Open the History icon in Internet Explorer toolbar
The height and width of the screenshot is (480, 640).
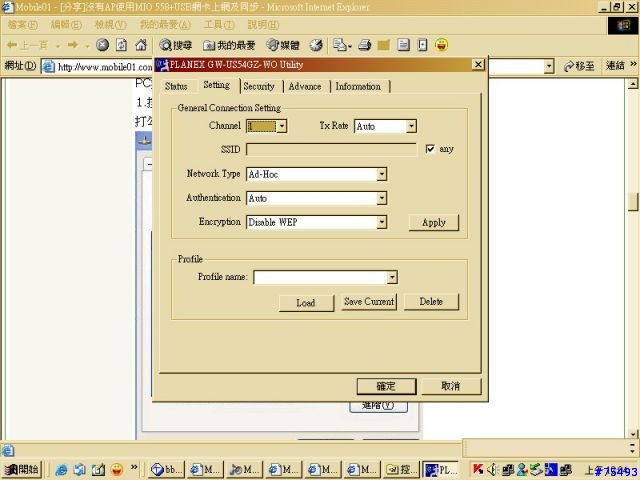[x=316, y=45]
